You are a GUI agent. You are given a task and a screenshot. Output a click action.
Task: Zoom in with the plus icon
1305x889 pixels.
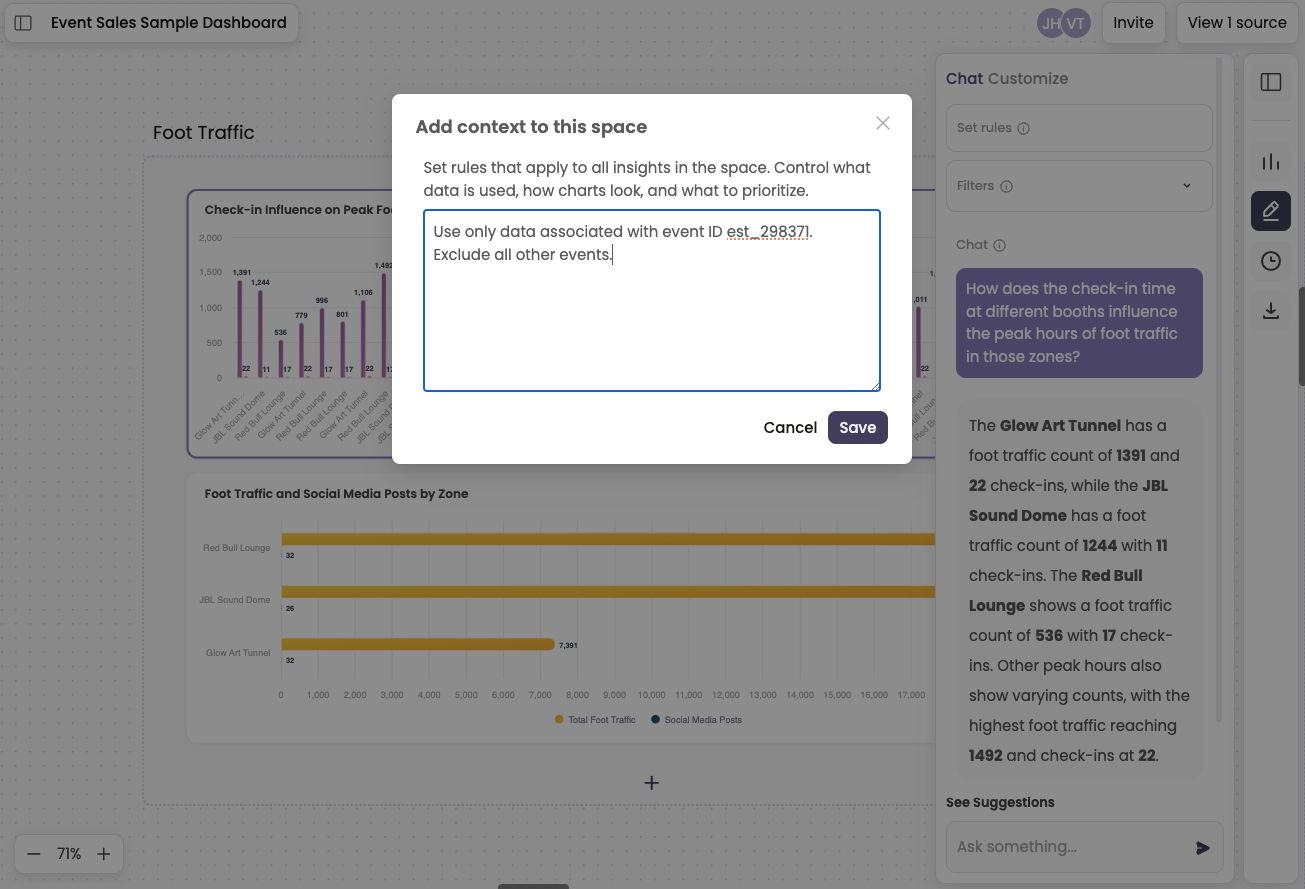[x=103, y=854]
